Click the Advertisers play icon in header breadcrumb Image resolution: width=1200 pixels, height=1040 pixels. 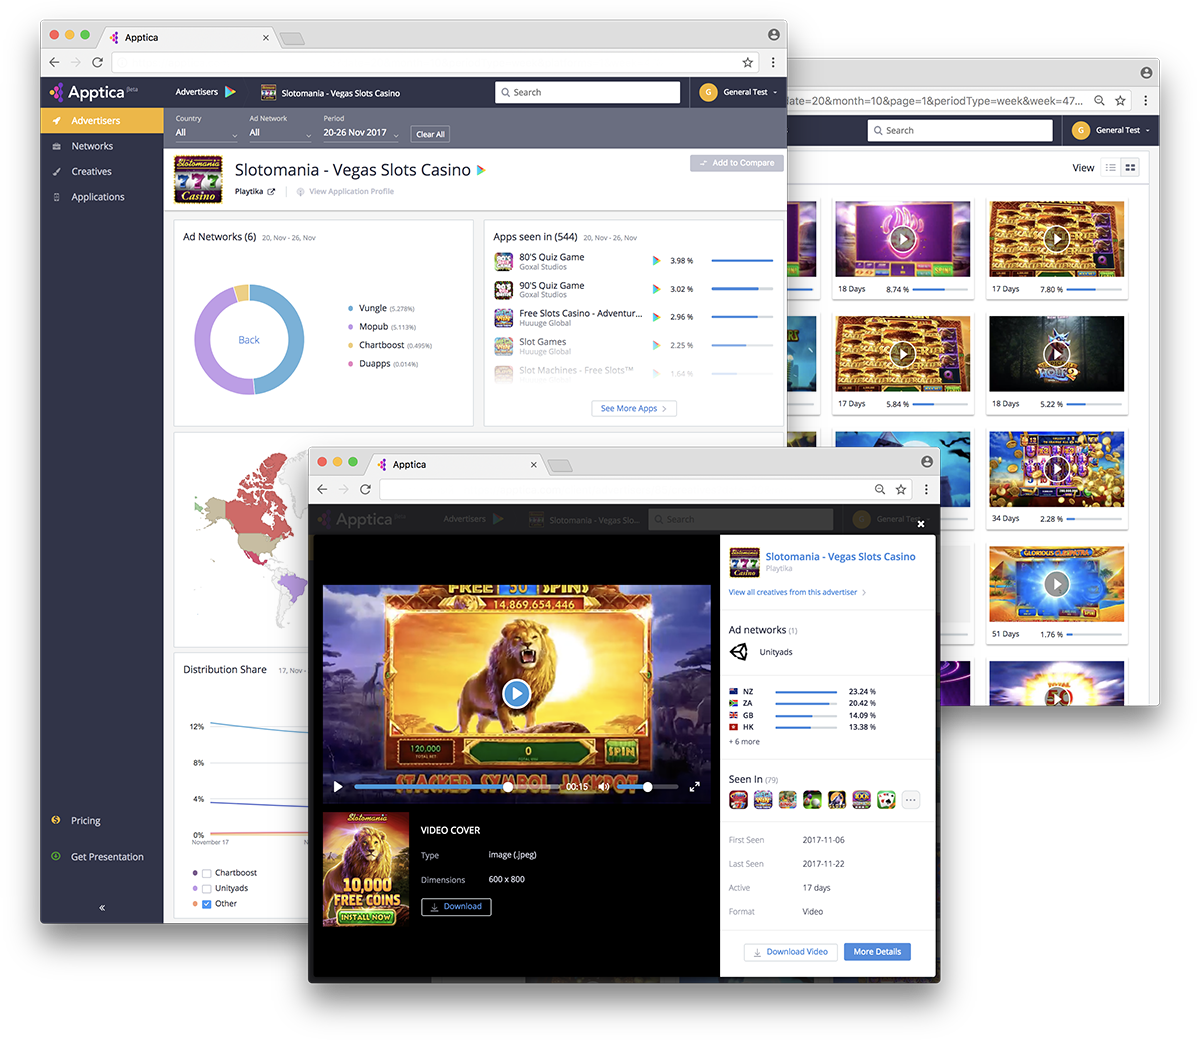(x=230, y=92)
